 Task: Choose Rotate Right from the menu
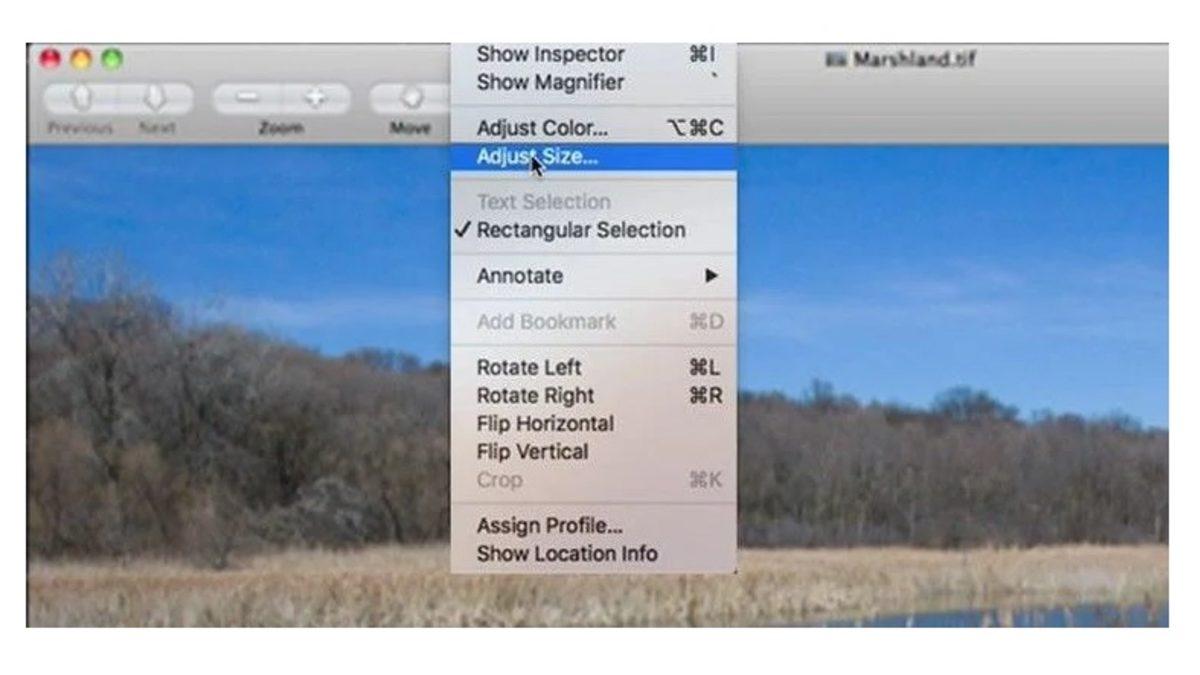tap(535, 395)
